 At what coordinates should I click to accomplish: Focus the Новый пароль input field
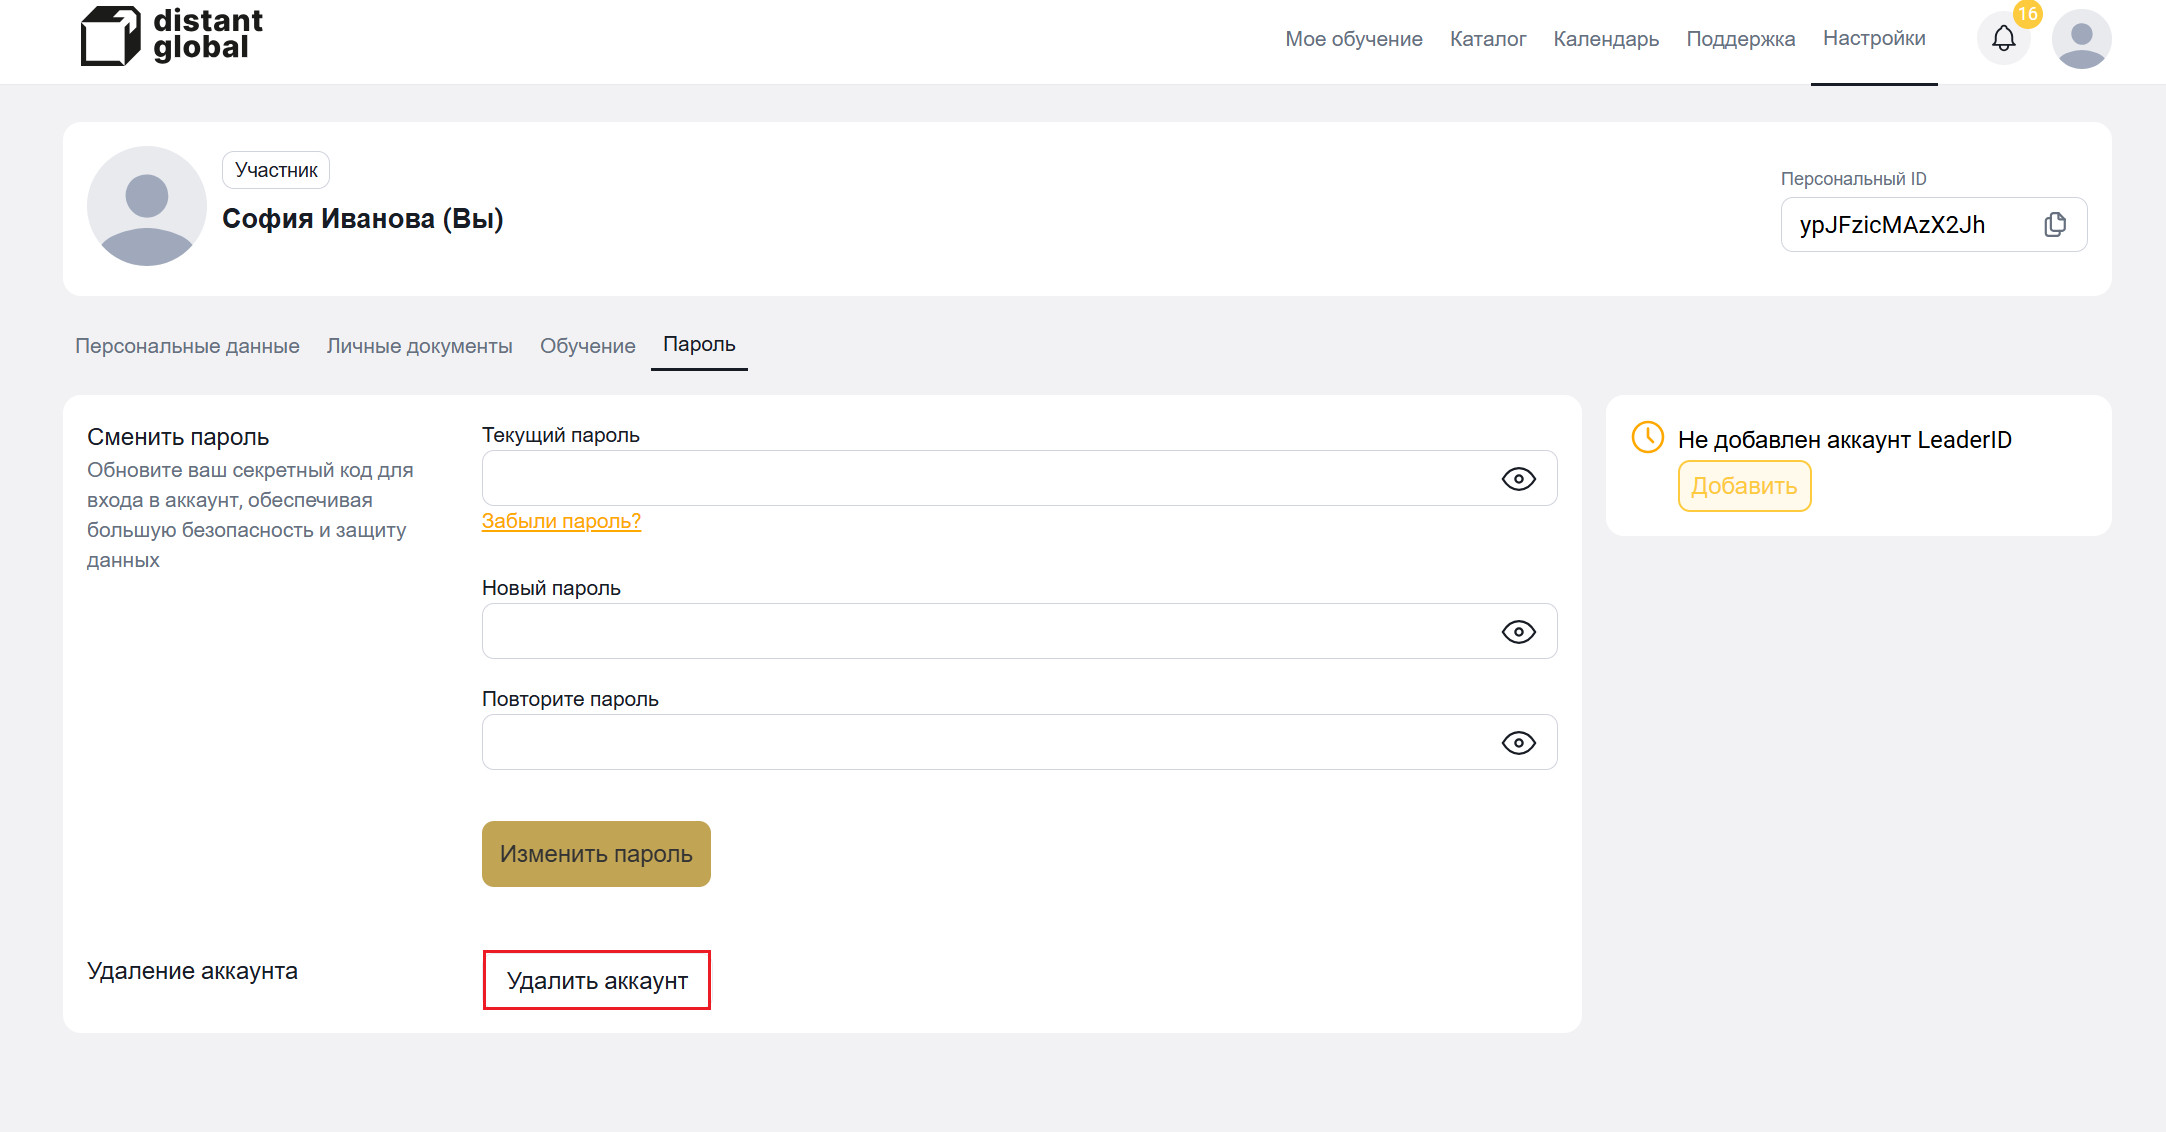1019,631
